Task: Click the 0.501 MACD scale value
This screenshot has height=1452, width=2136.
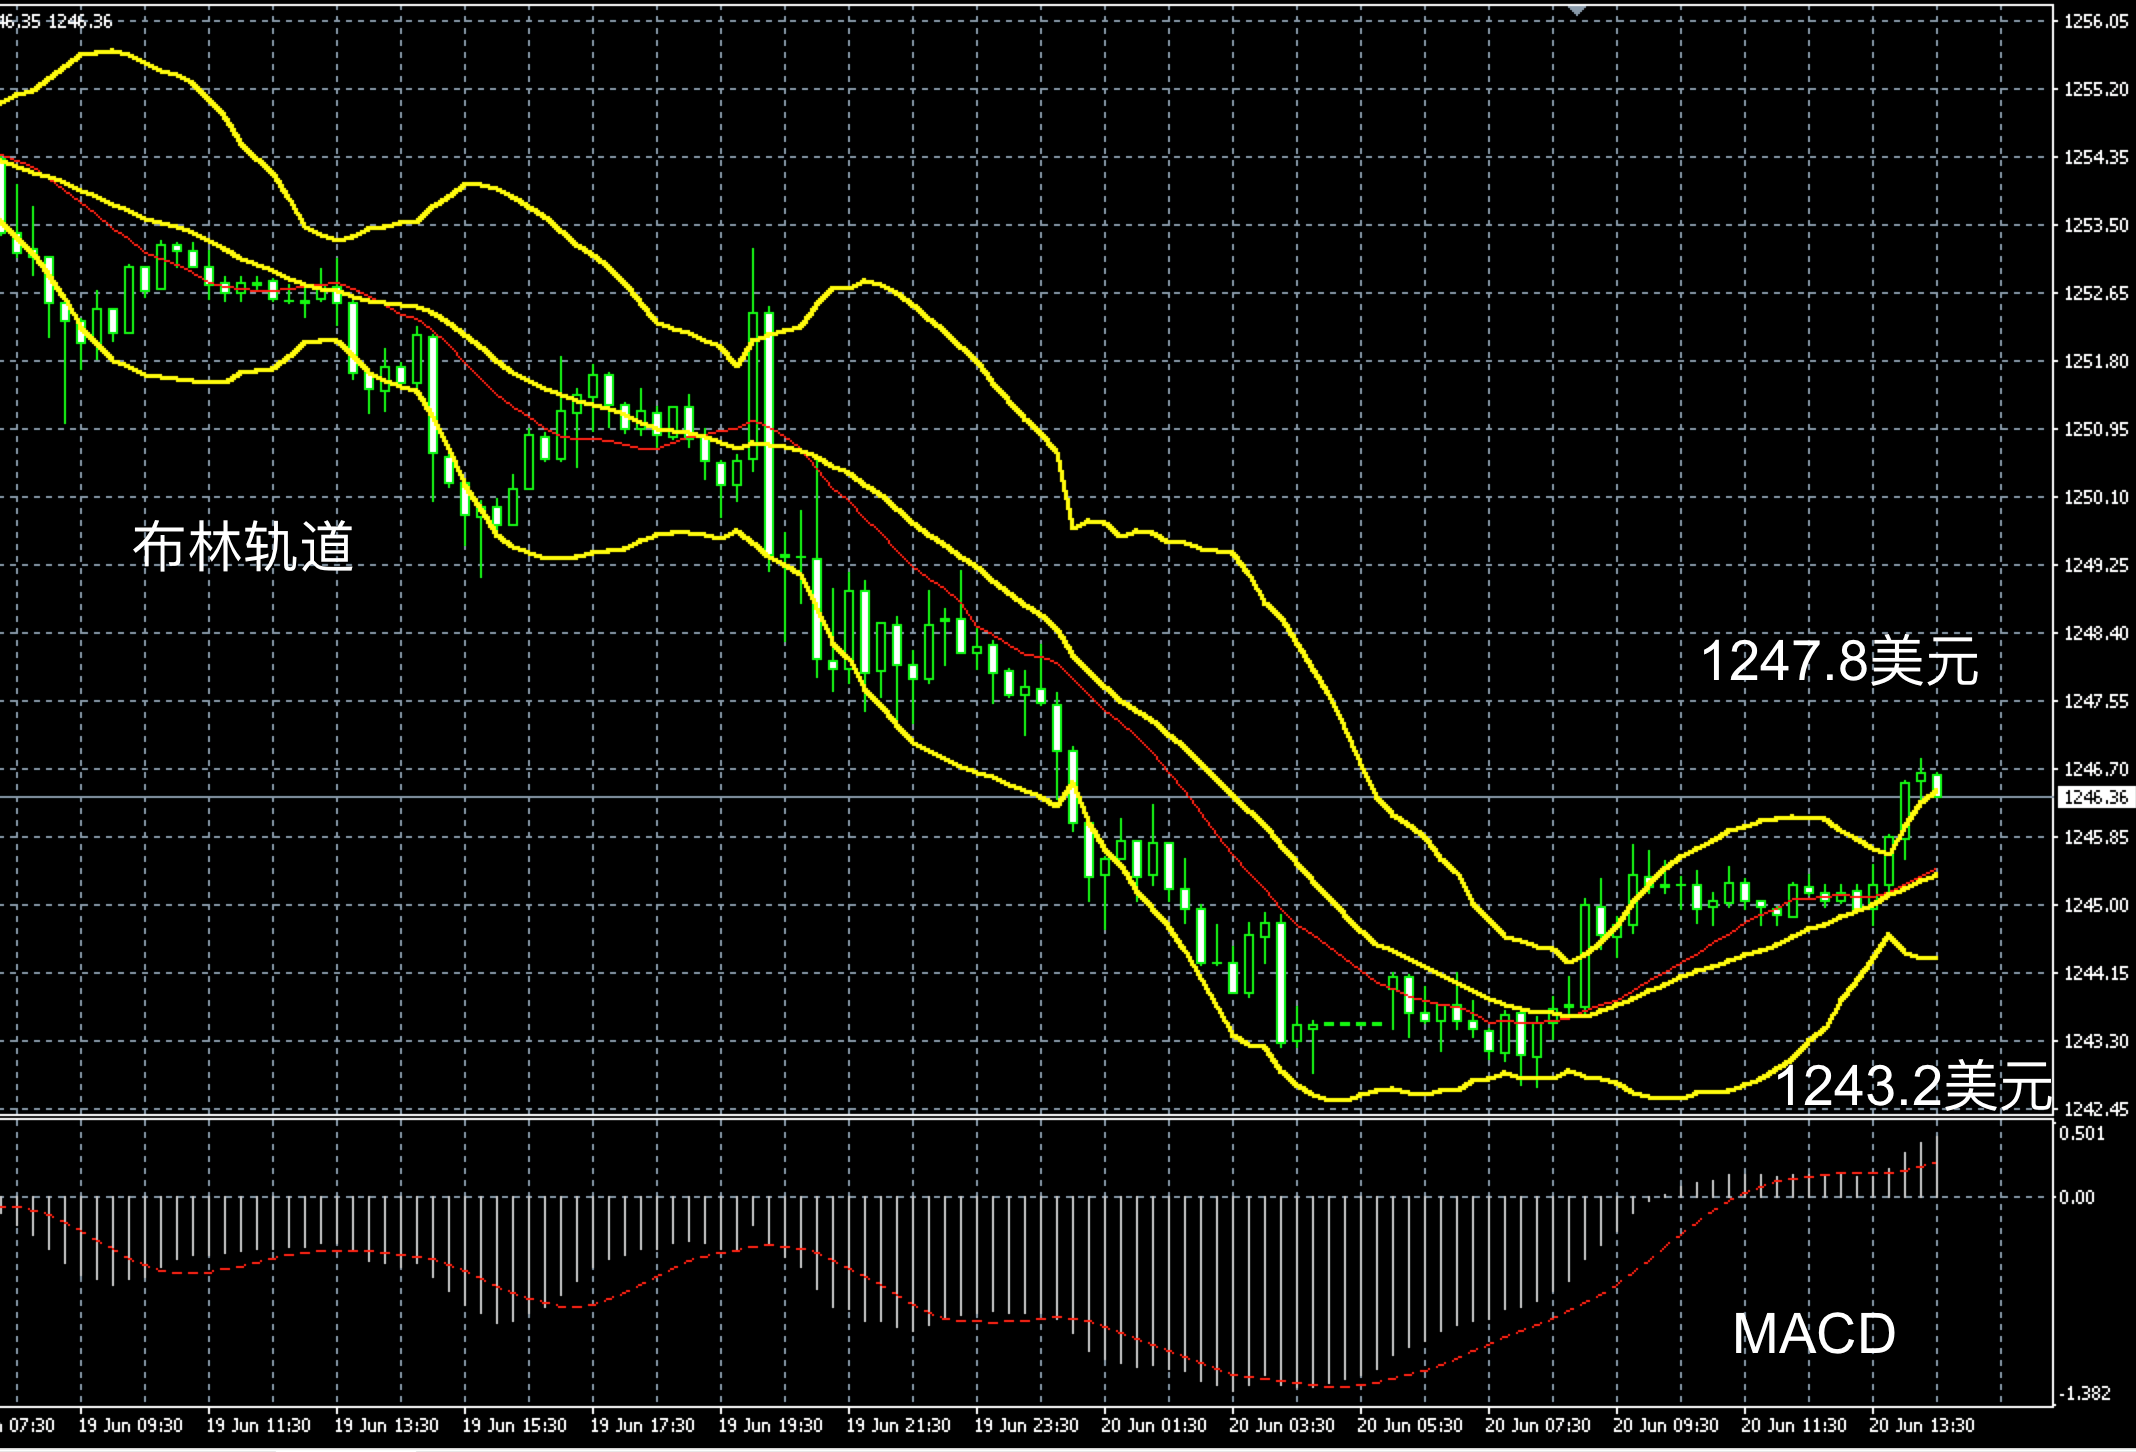Action: [x=2080, y=1133]
